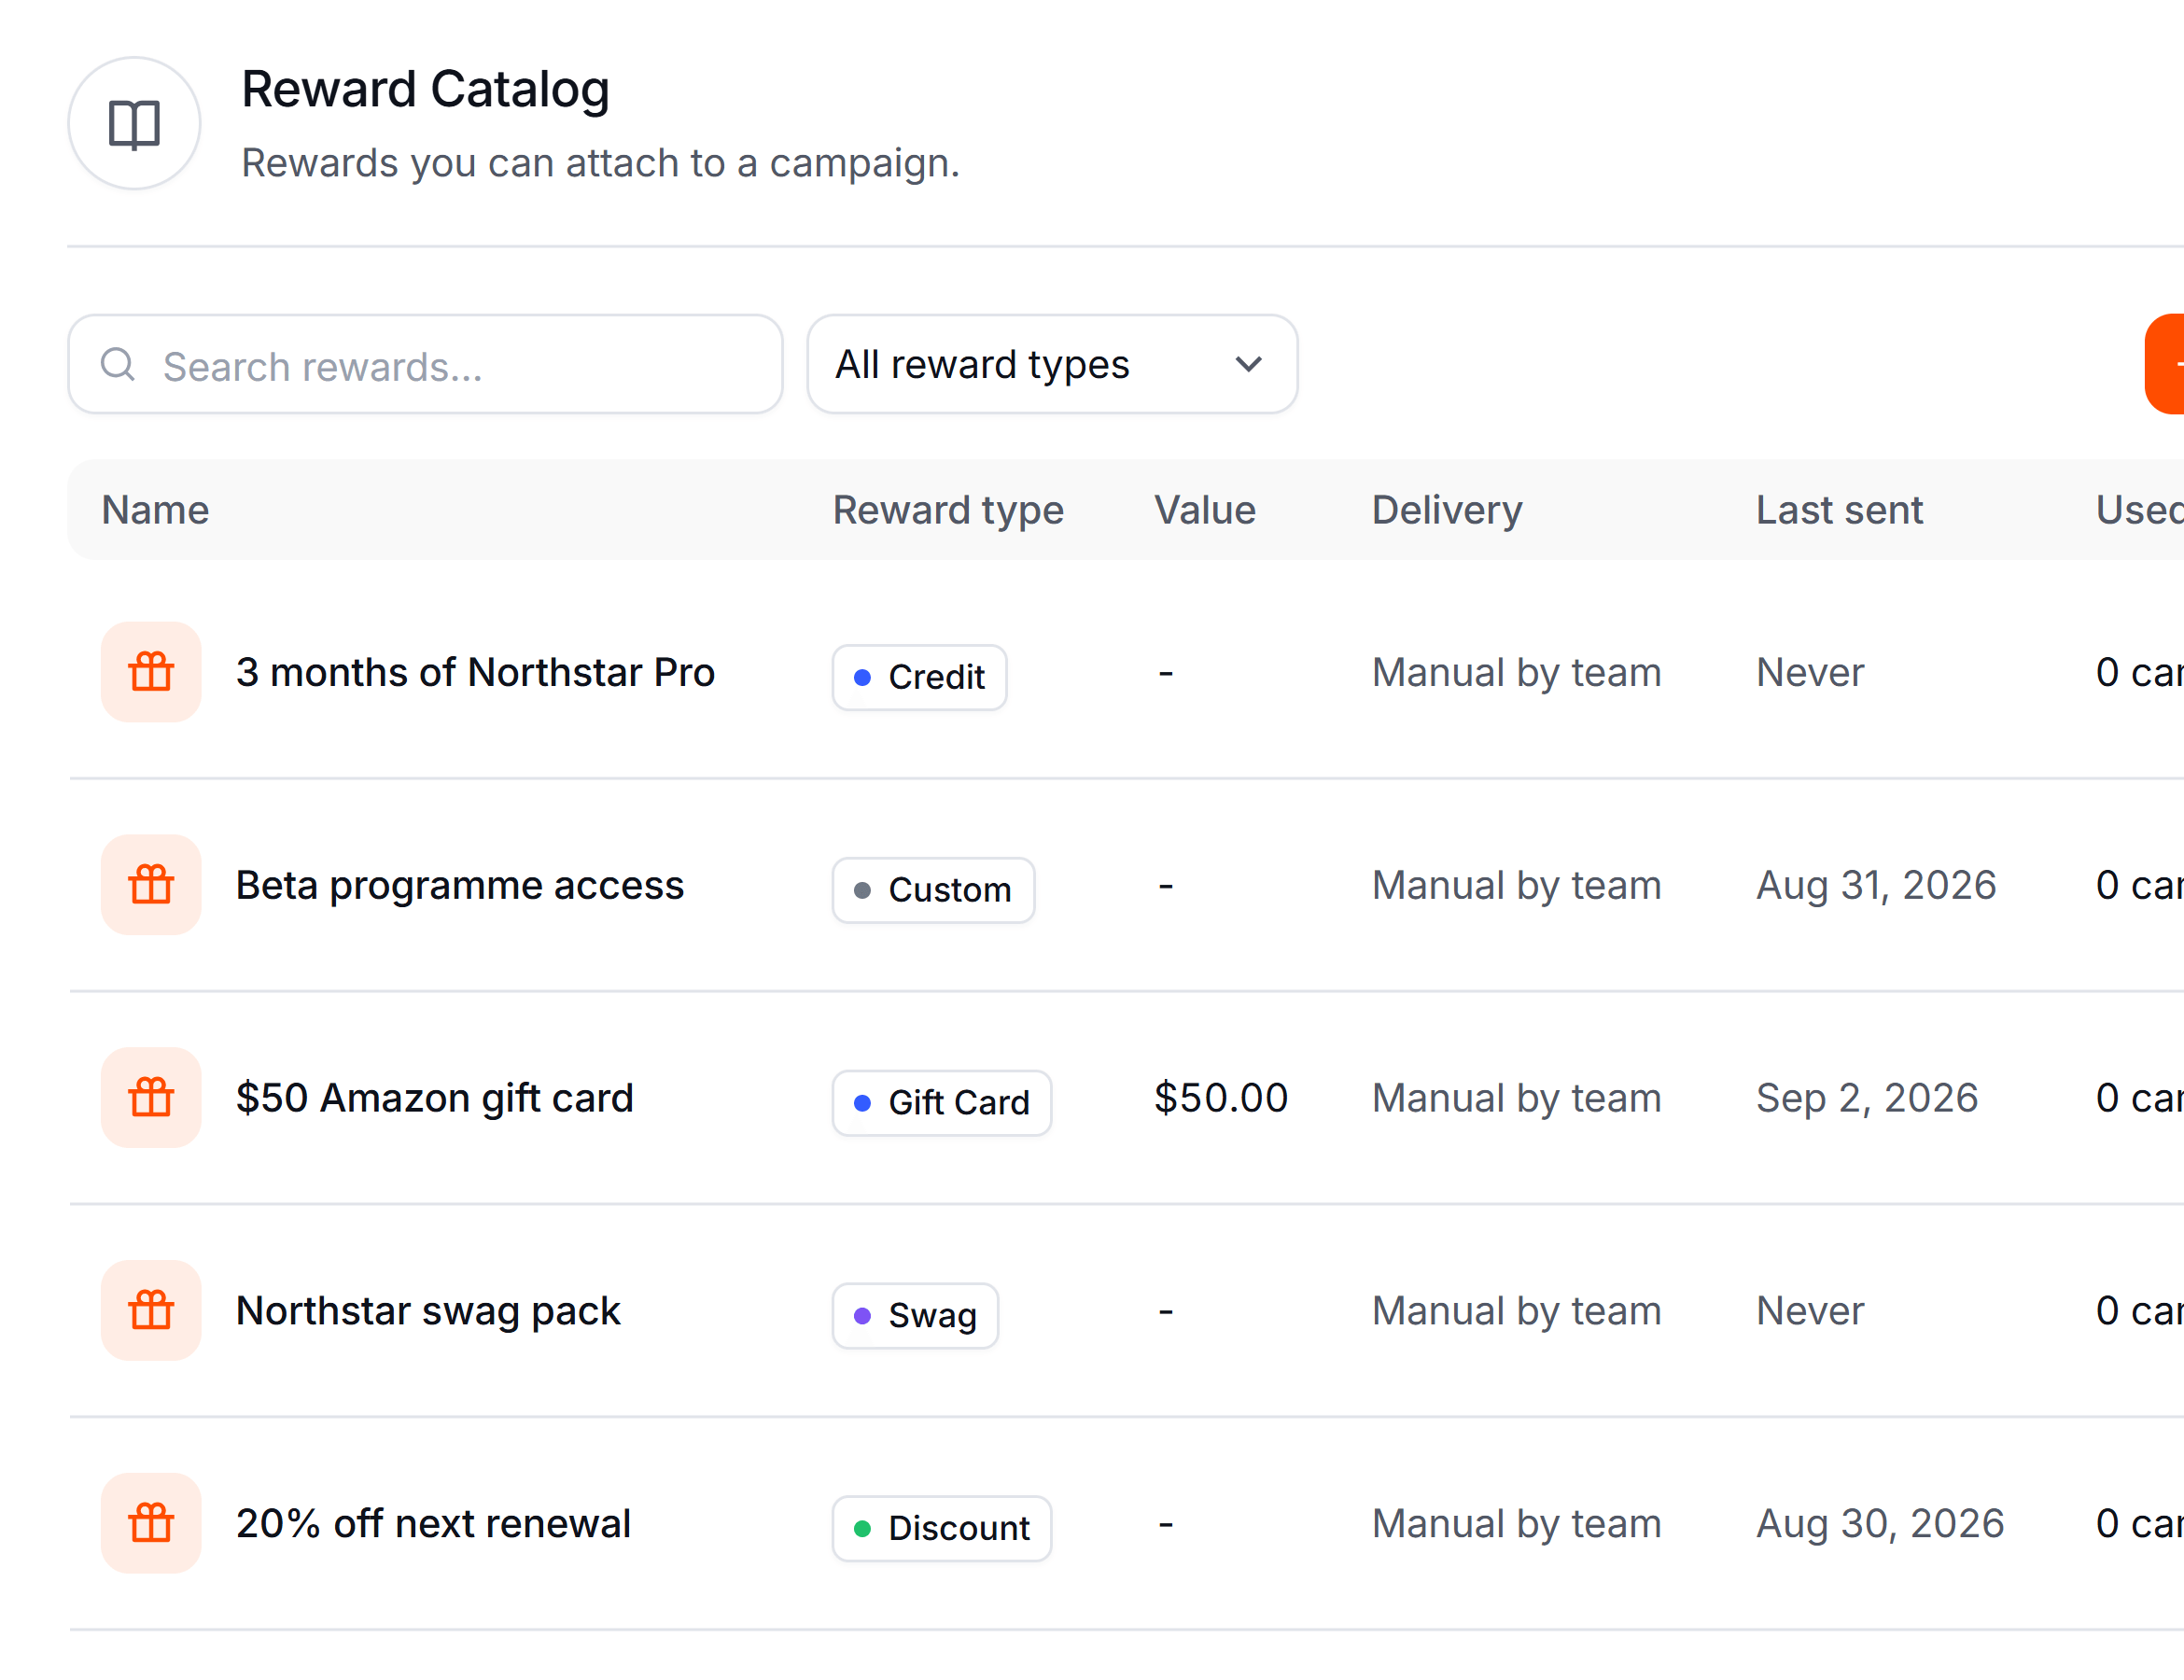Open the 20% off next renewal reward
The height and width of the screenshot is (1680, 2184).
[x=433, y=1524]
